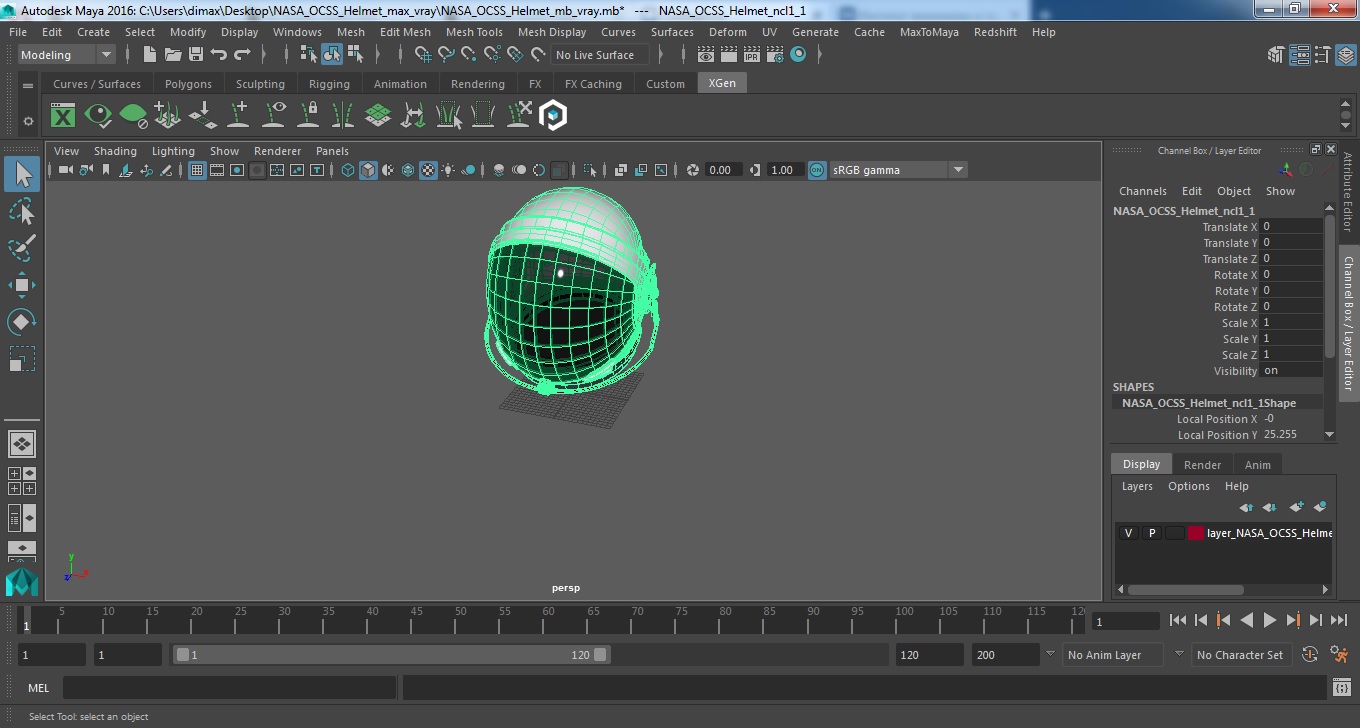Open XGen window shelf icon
This screenshot has width=1360, height=728.
click(x=63, y=116)
